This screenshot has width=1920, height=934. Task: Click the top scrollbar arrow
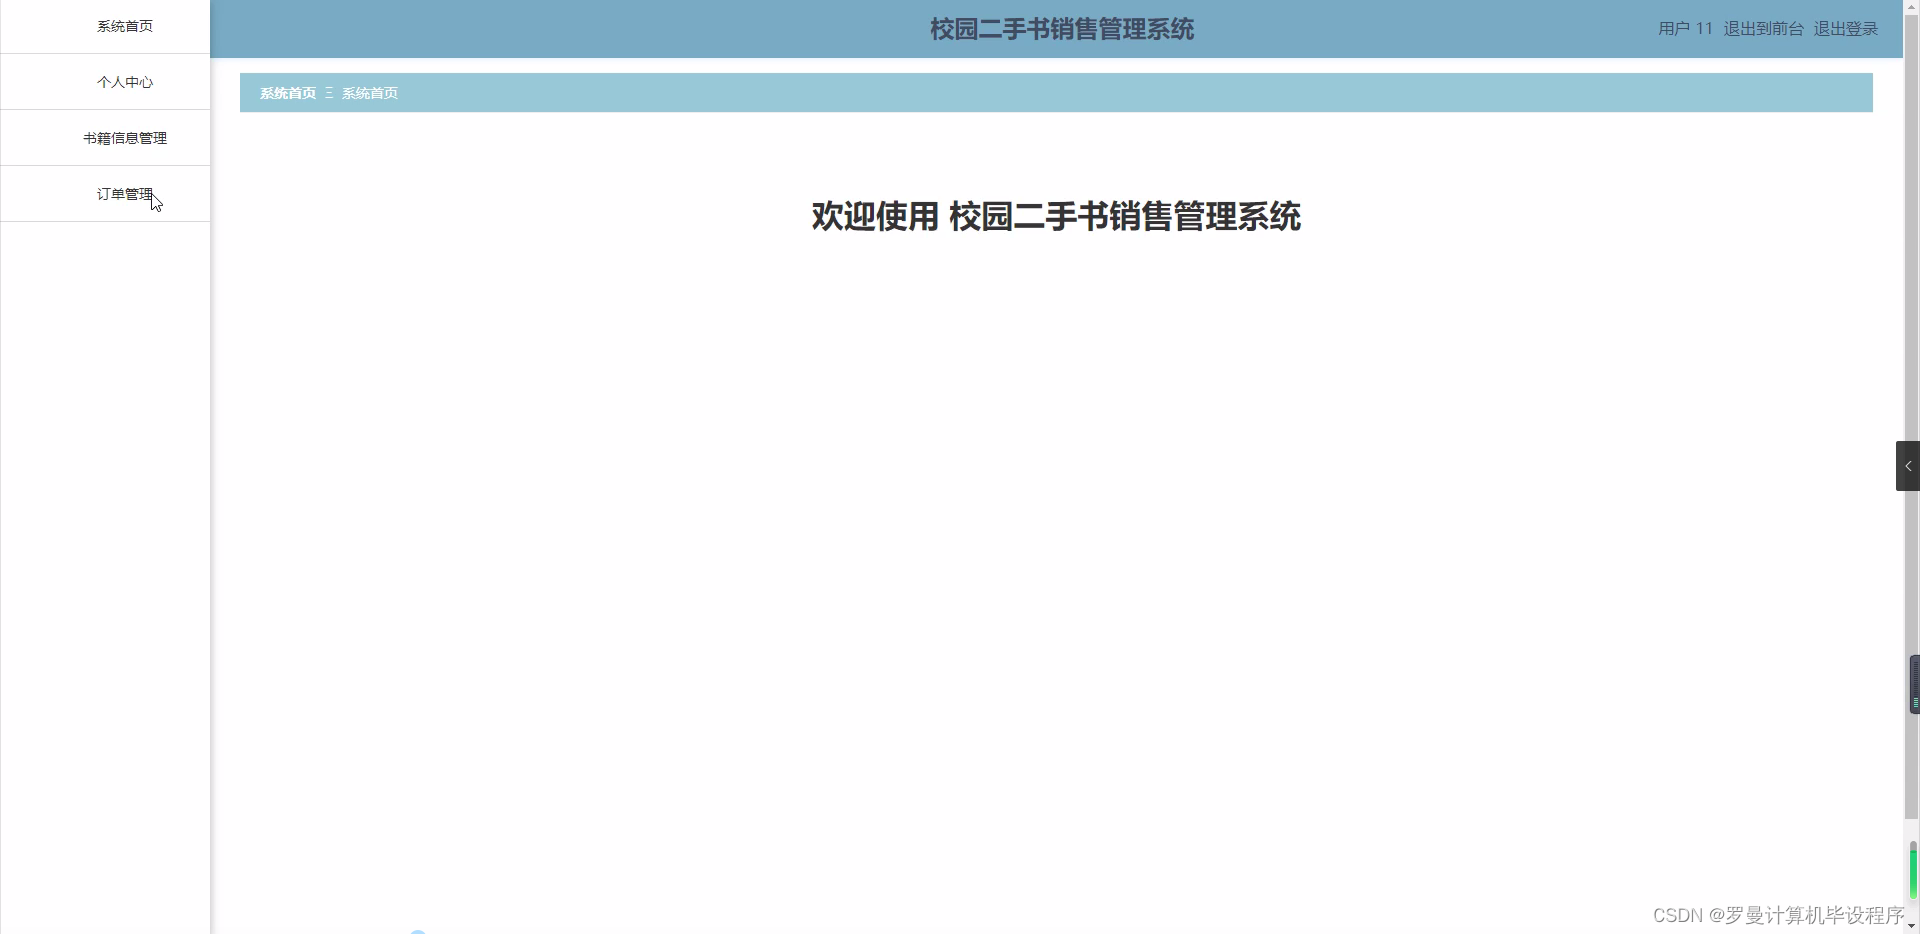point(1913,6)
